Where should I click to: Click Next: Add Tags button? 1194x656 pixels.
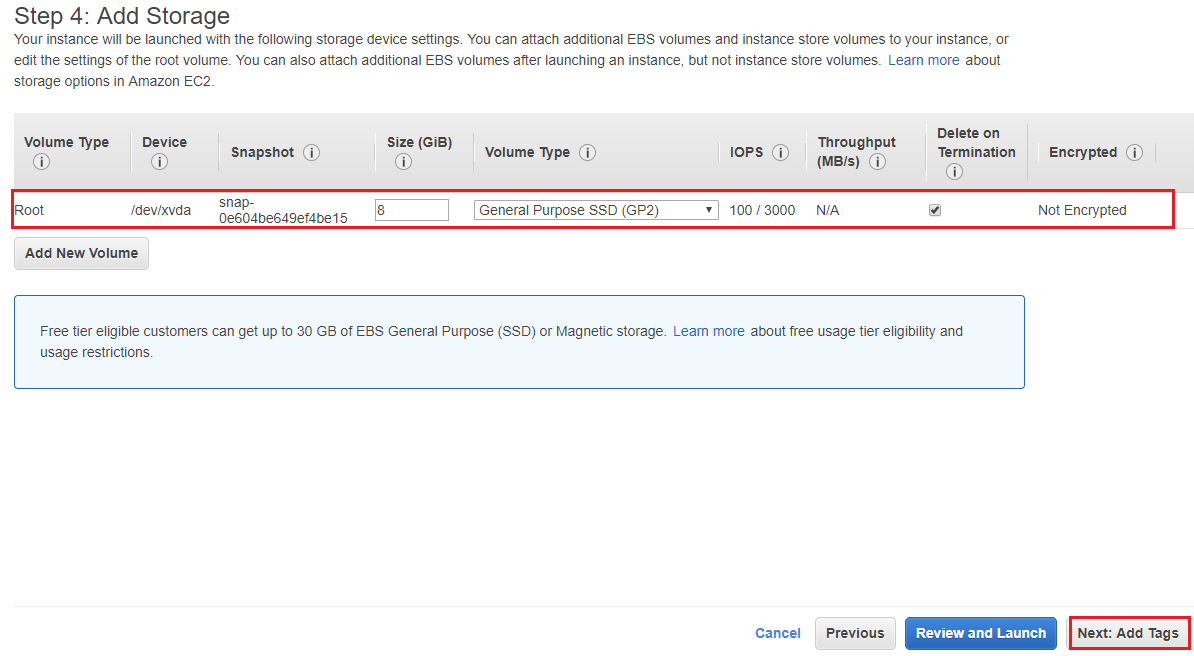[x=1128, y=633]
